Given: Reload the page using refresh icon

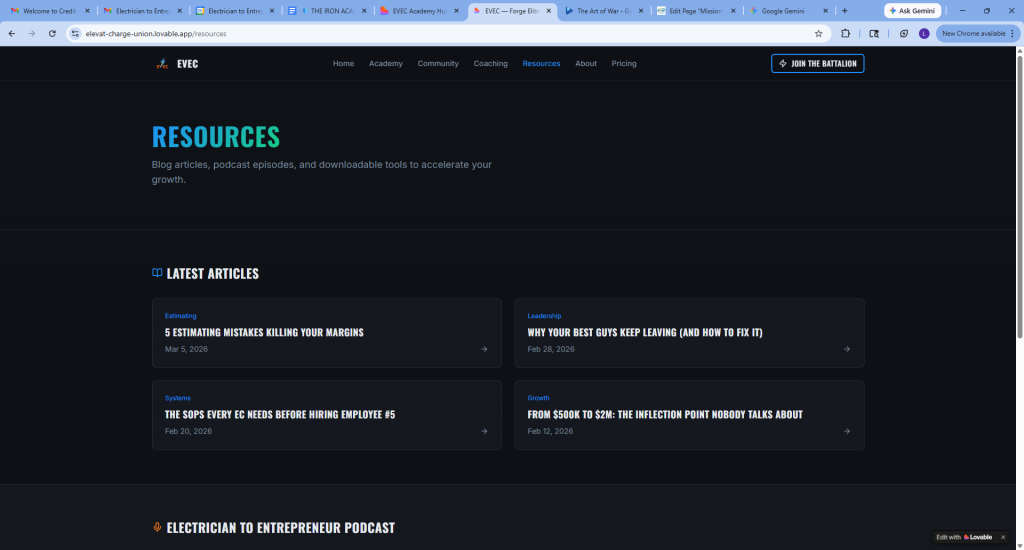Looking at the screenshot, I should 52,33.
